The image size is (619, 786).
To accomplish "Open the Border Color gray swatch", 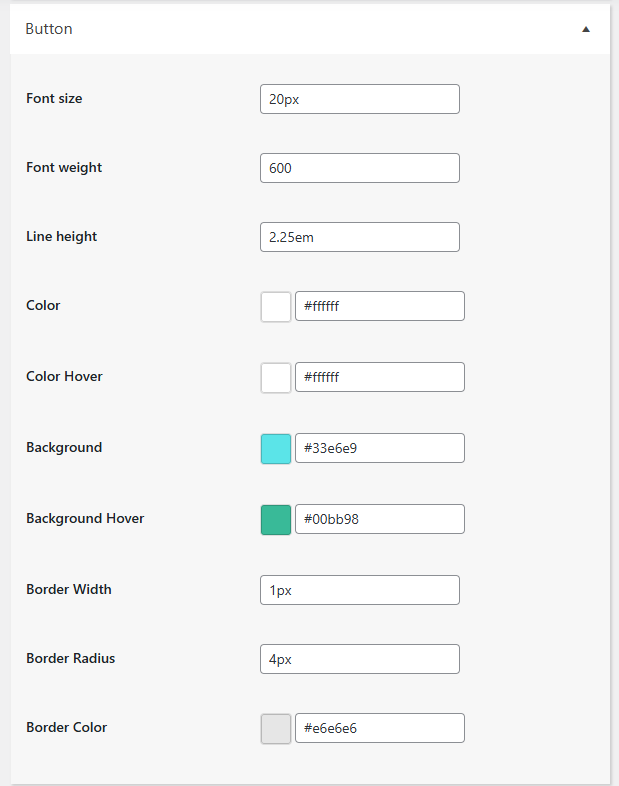I will coord(276,728).
